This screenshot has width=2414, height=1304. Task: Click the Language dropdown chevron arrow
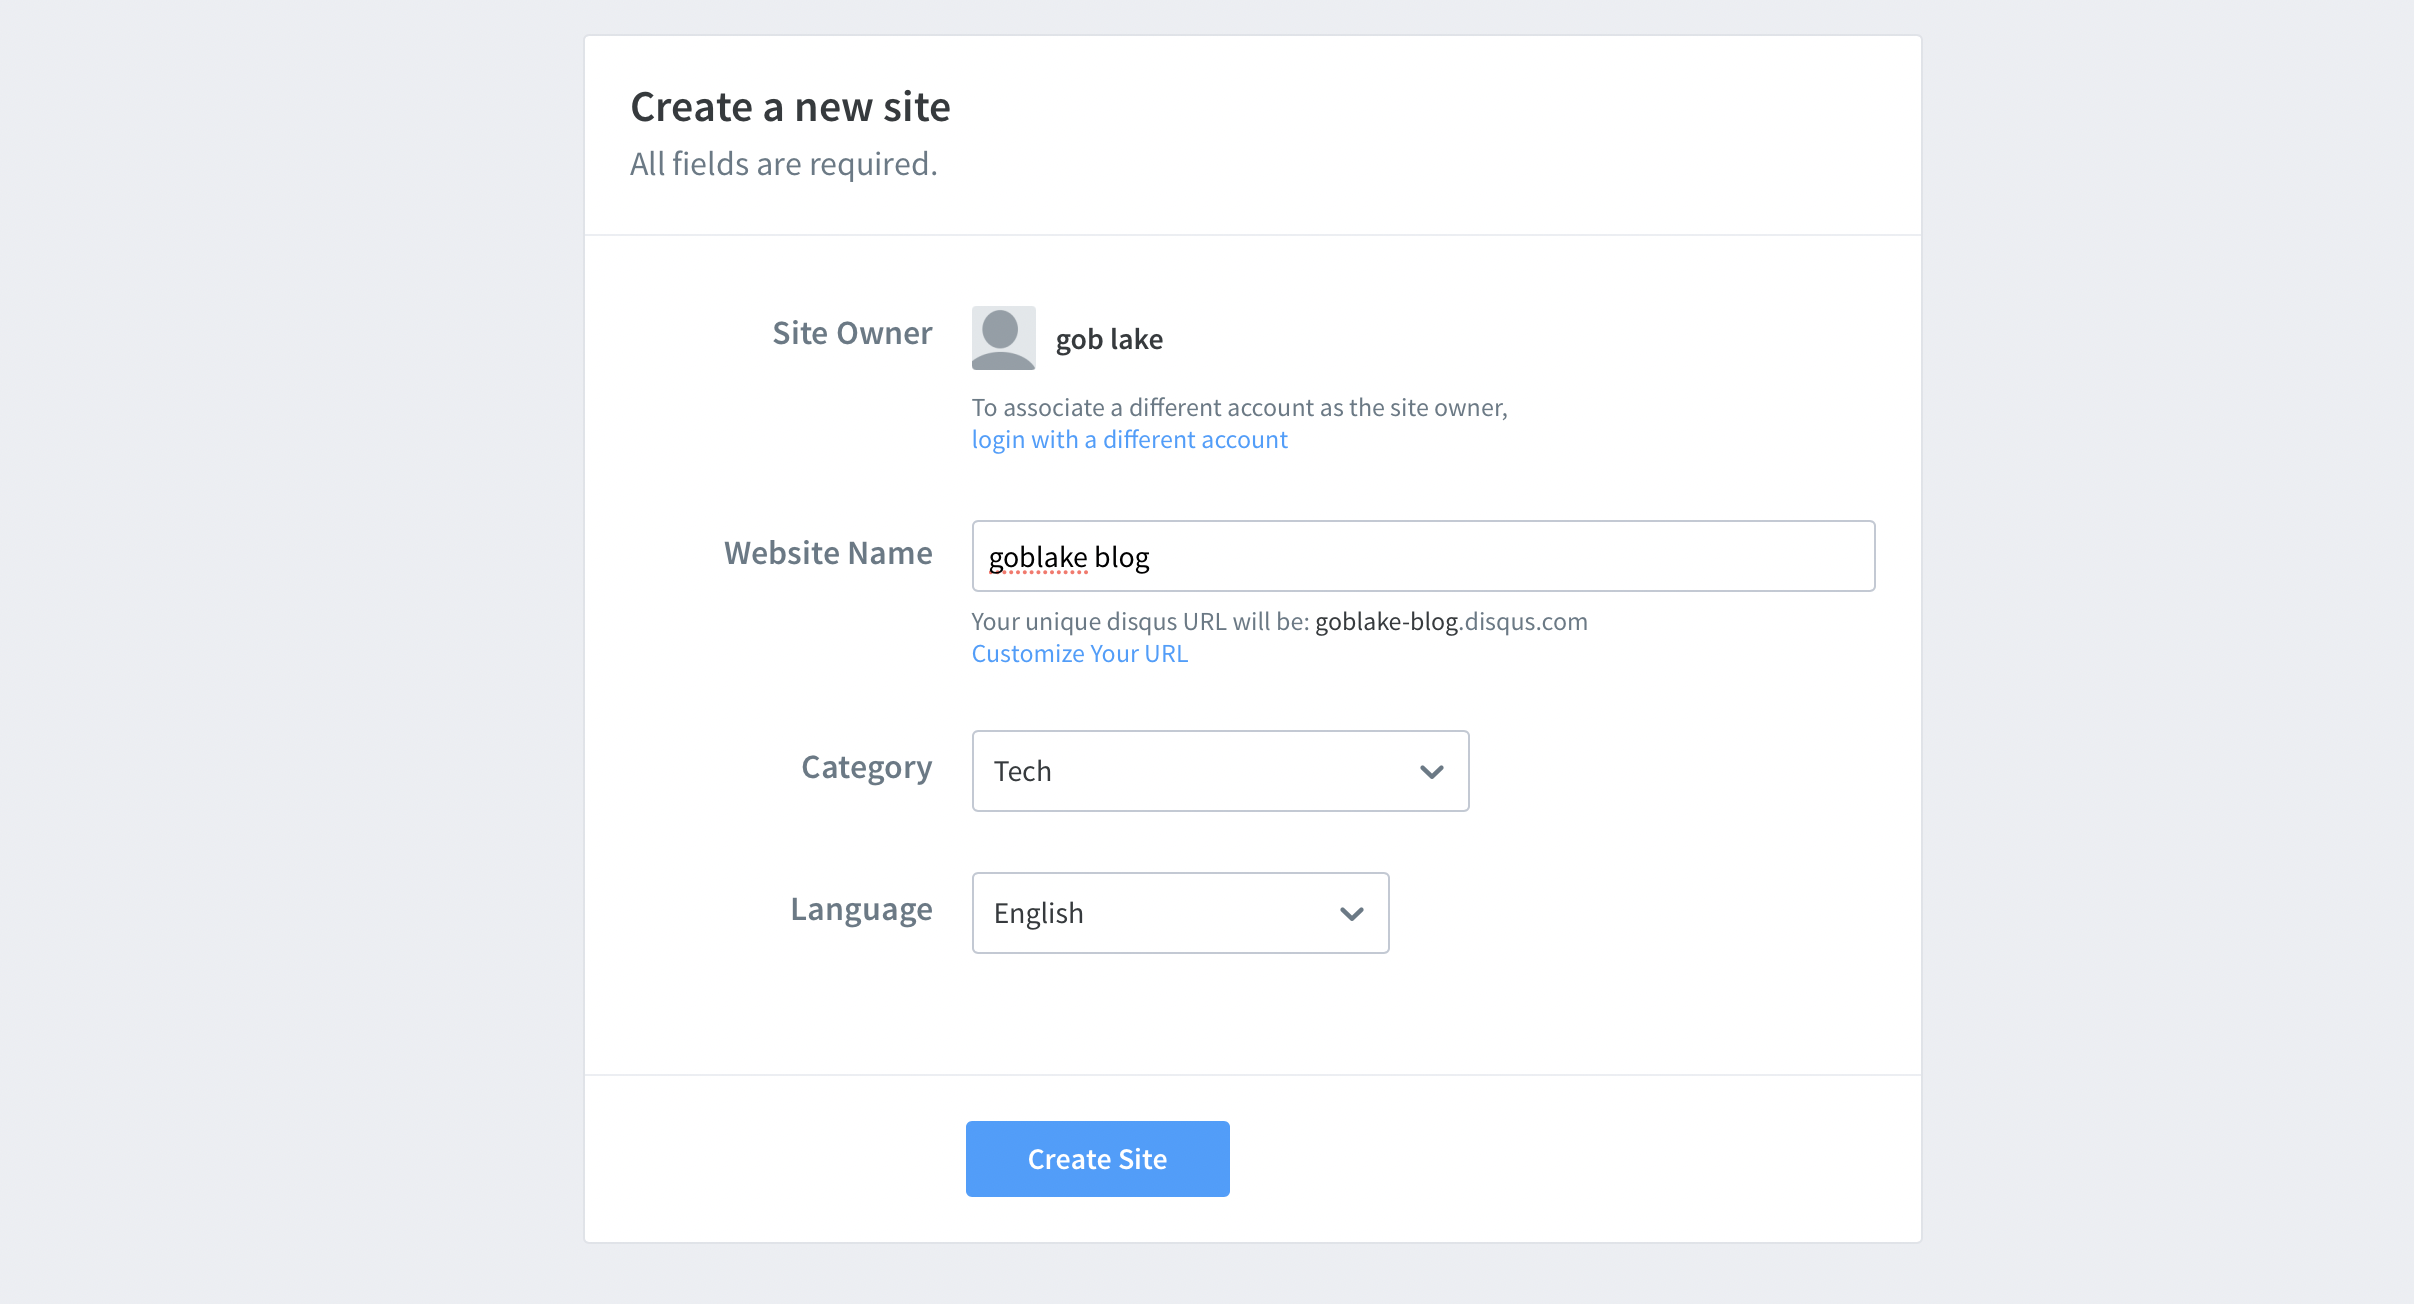(1351, 914)
